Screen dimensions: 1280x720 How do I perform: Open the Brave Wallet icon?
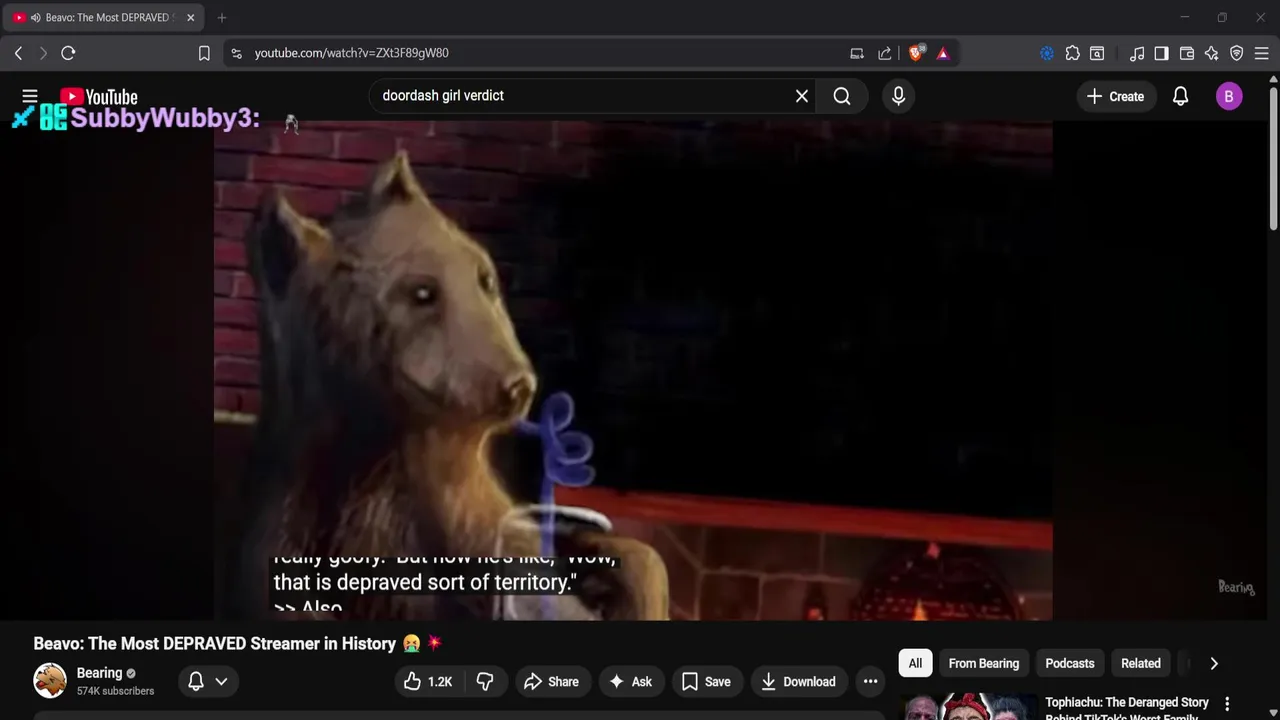click(1187, 53)
